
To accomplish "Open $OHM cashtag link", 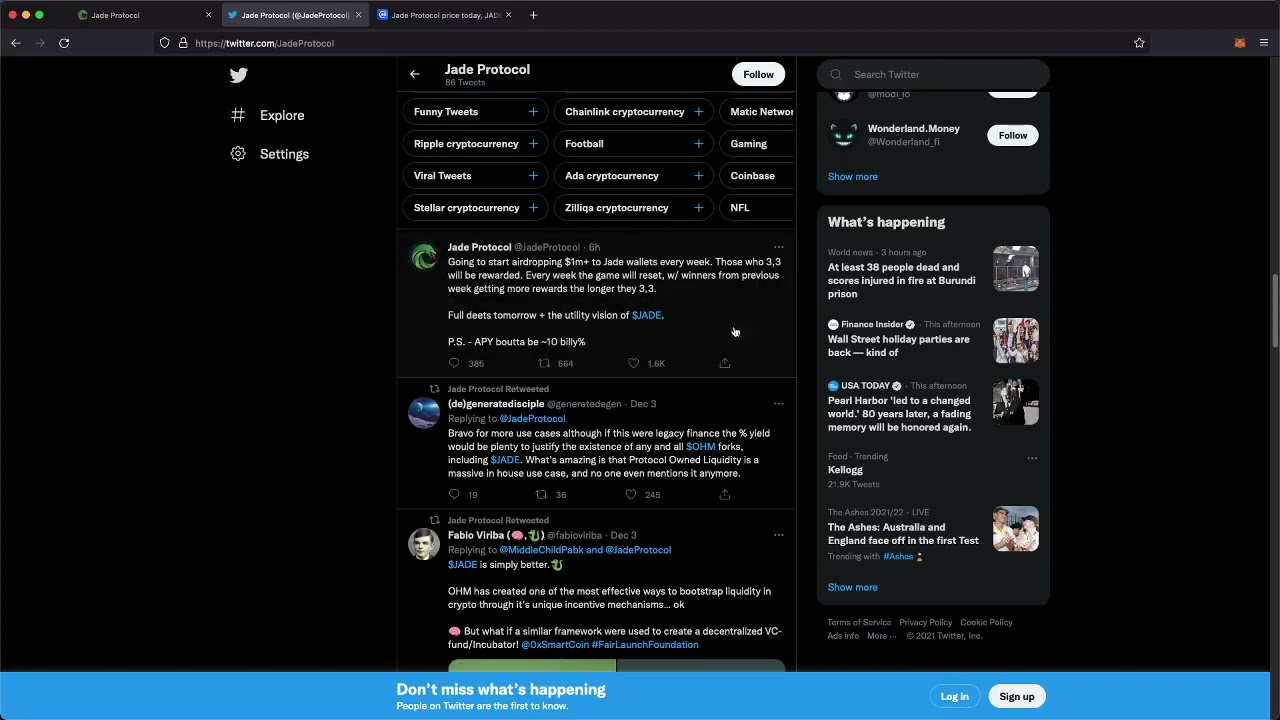I will 700,447.
